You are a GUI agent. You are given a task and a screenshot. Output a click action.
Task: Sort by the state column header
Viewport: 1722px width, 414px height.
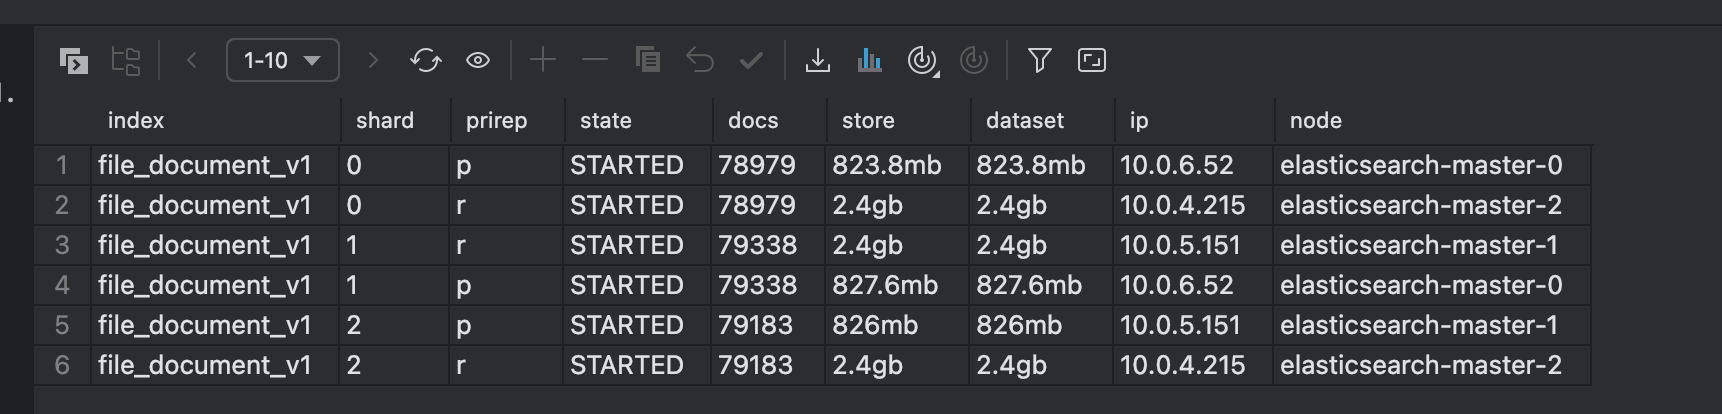point(606,121)
